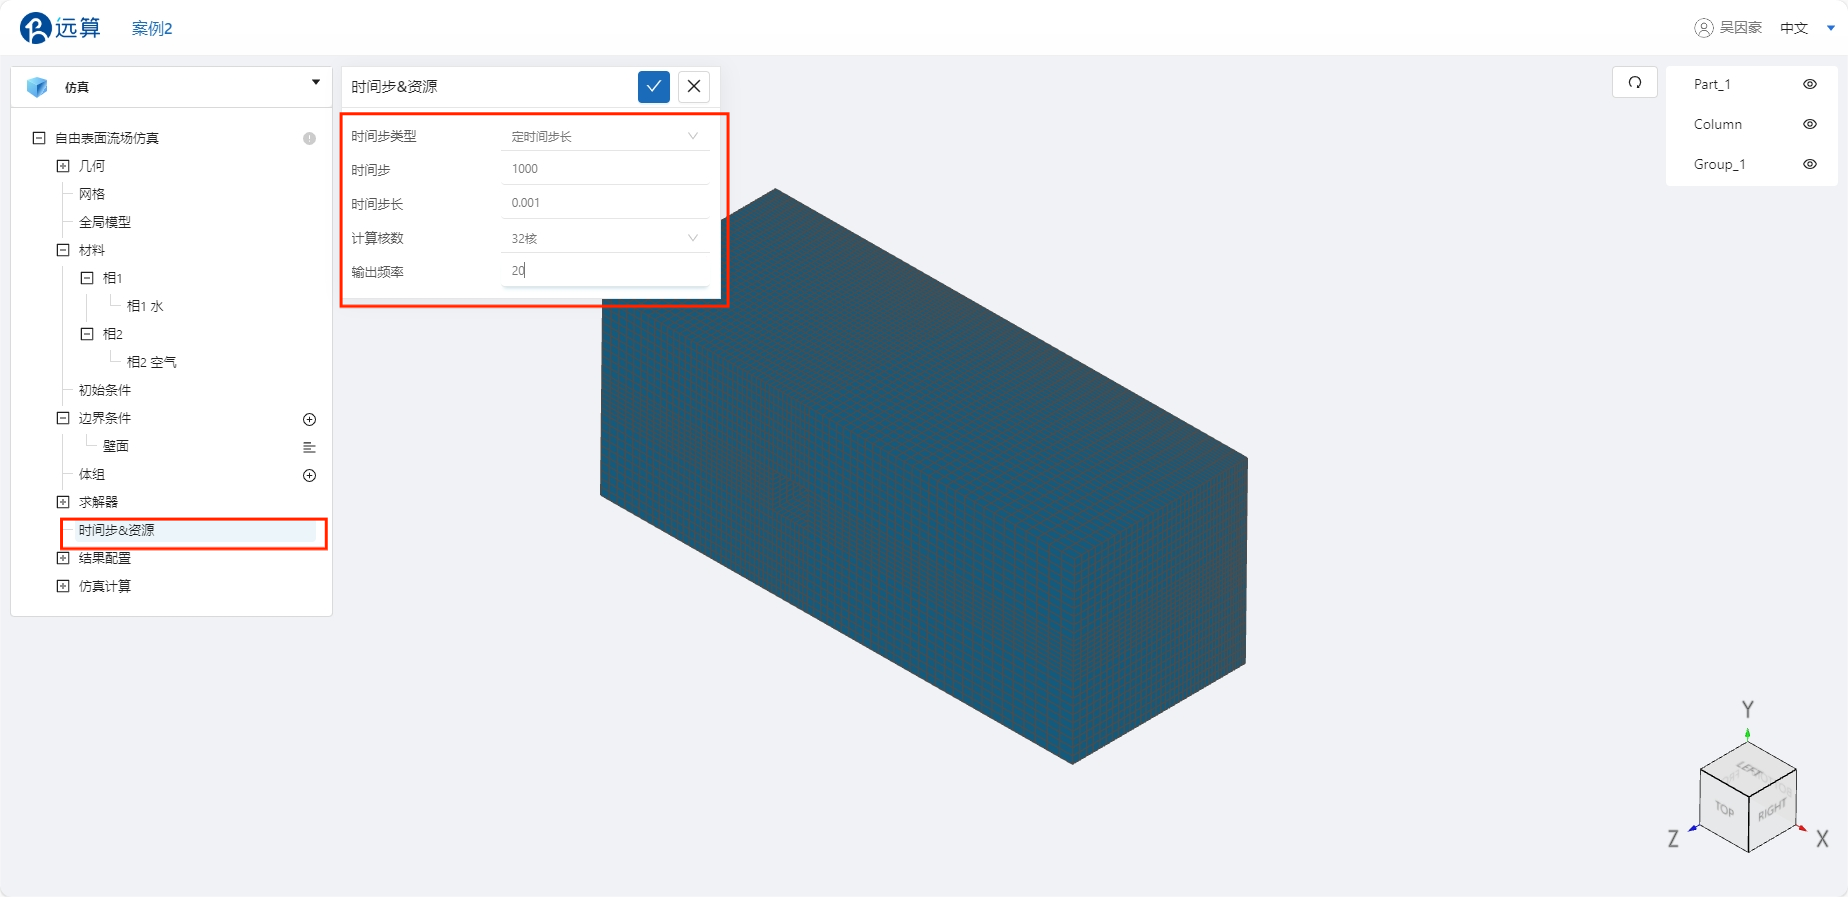Screen dimensions: 1848x897
Task: Confirm settings with the blue checkmark button
Action: click(x=654, y=87)
